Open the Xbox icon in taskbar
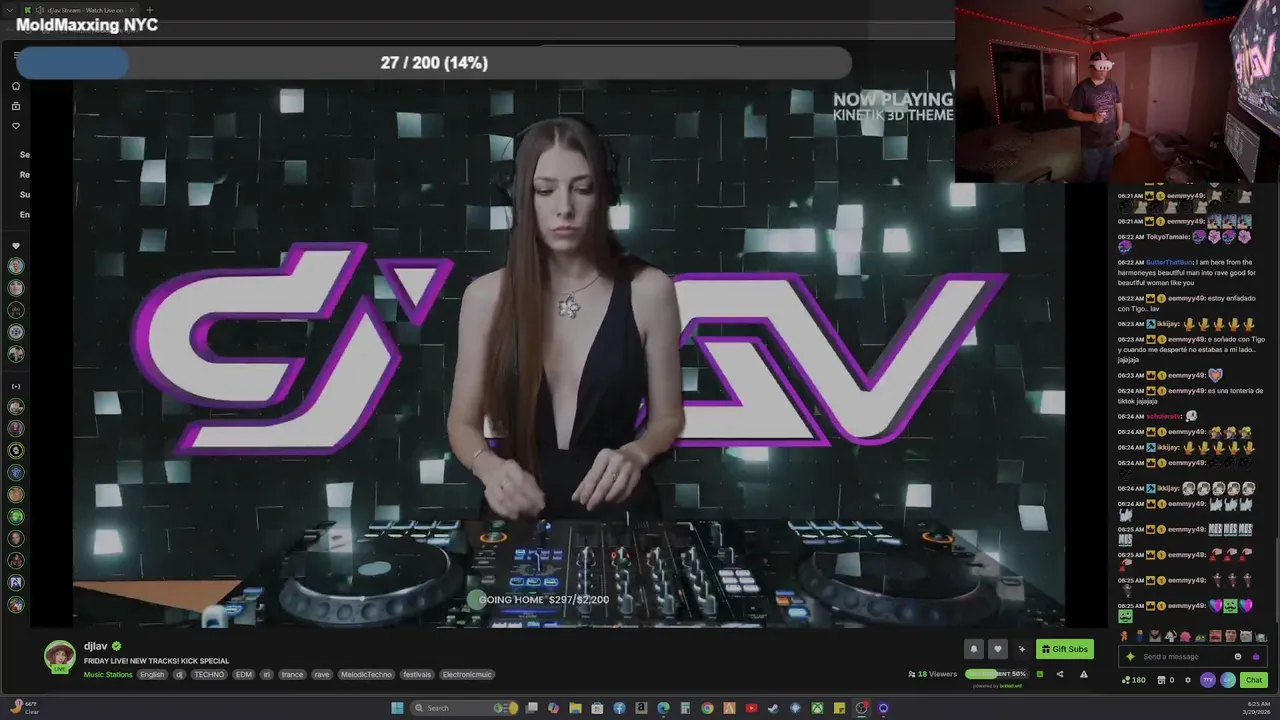This screenshot has height=720, width=1280. (x=817, y=708)
